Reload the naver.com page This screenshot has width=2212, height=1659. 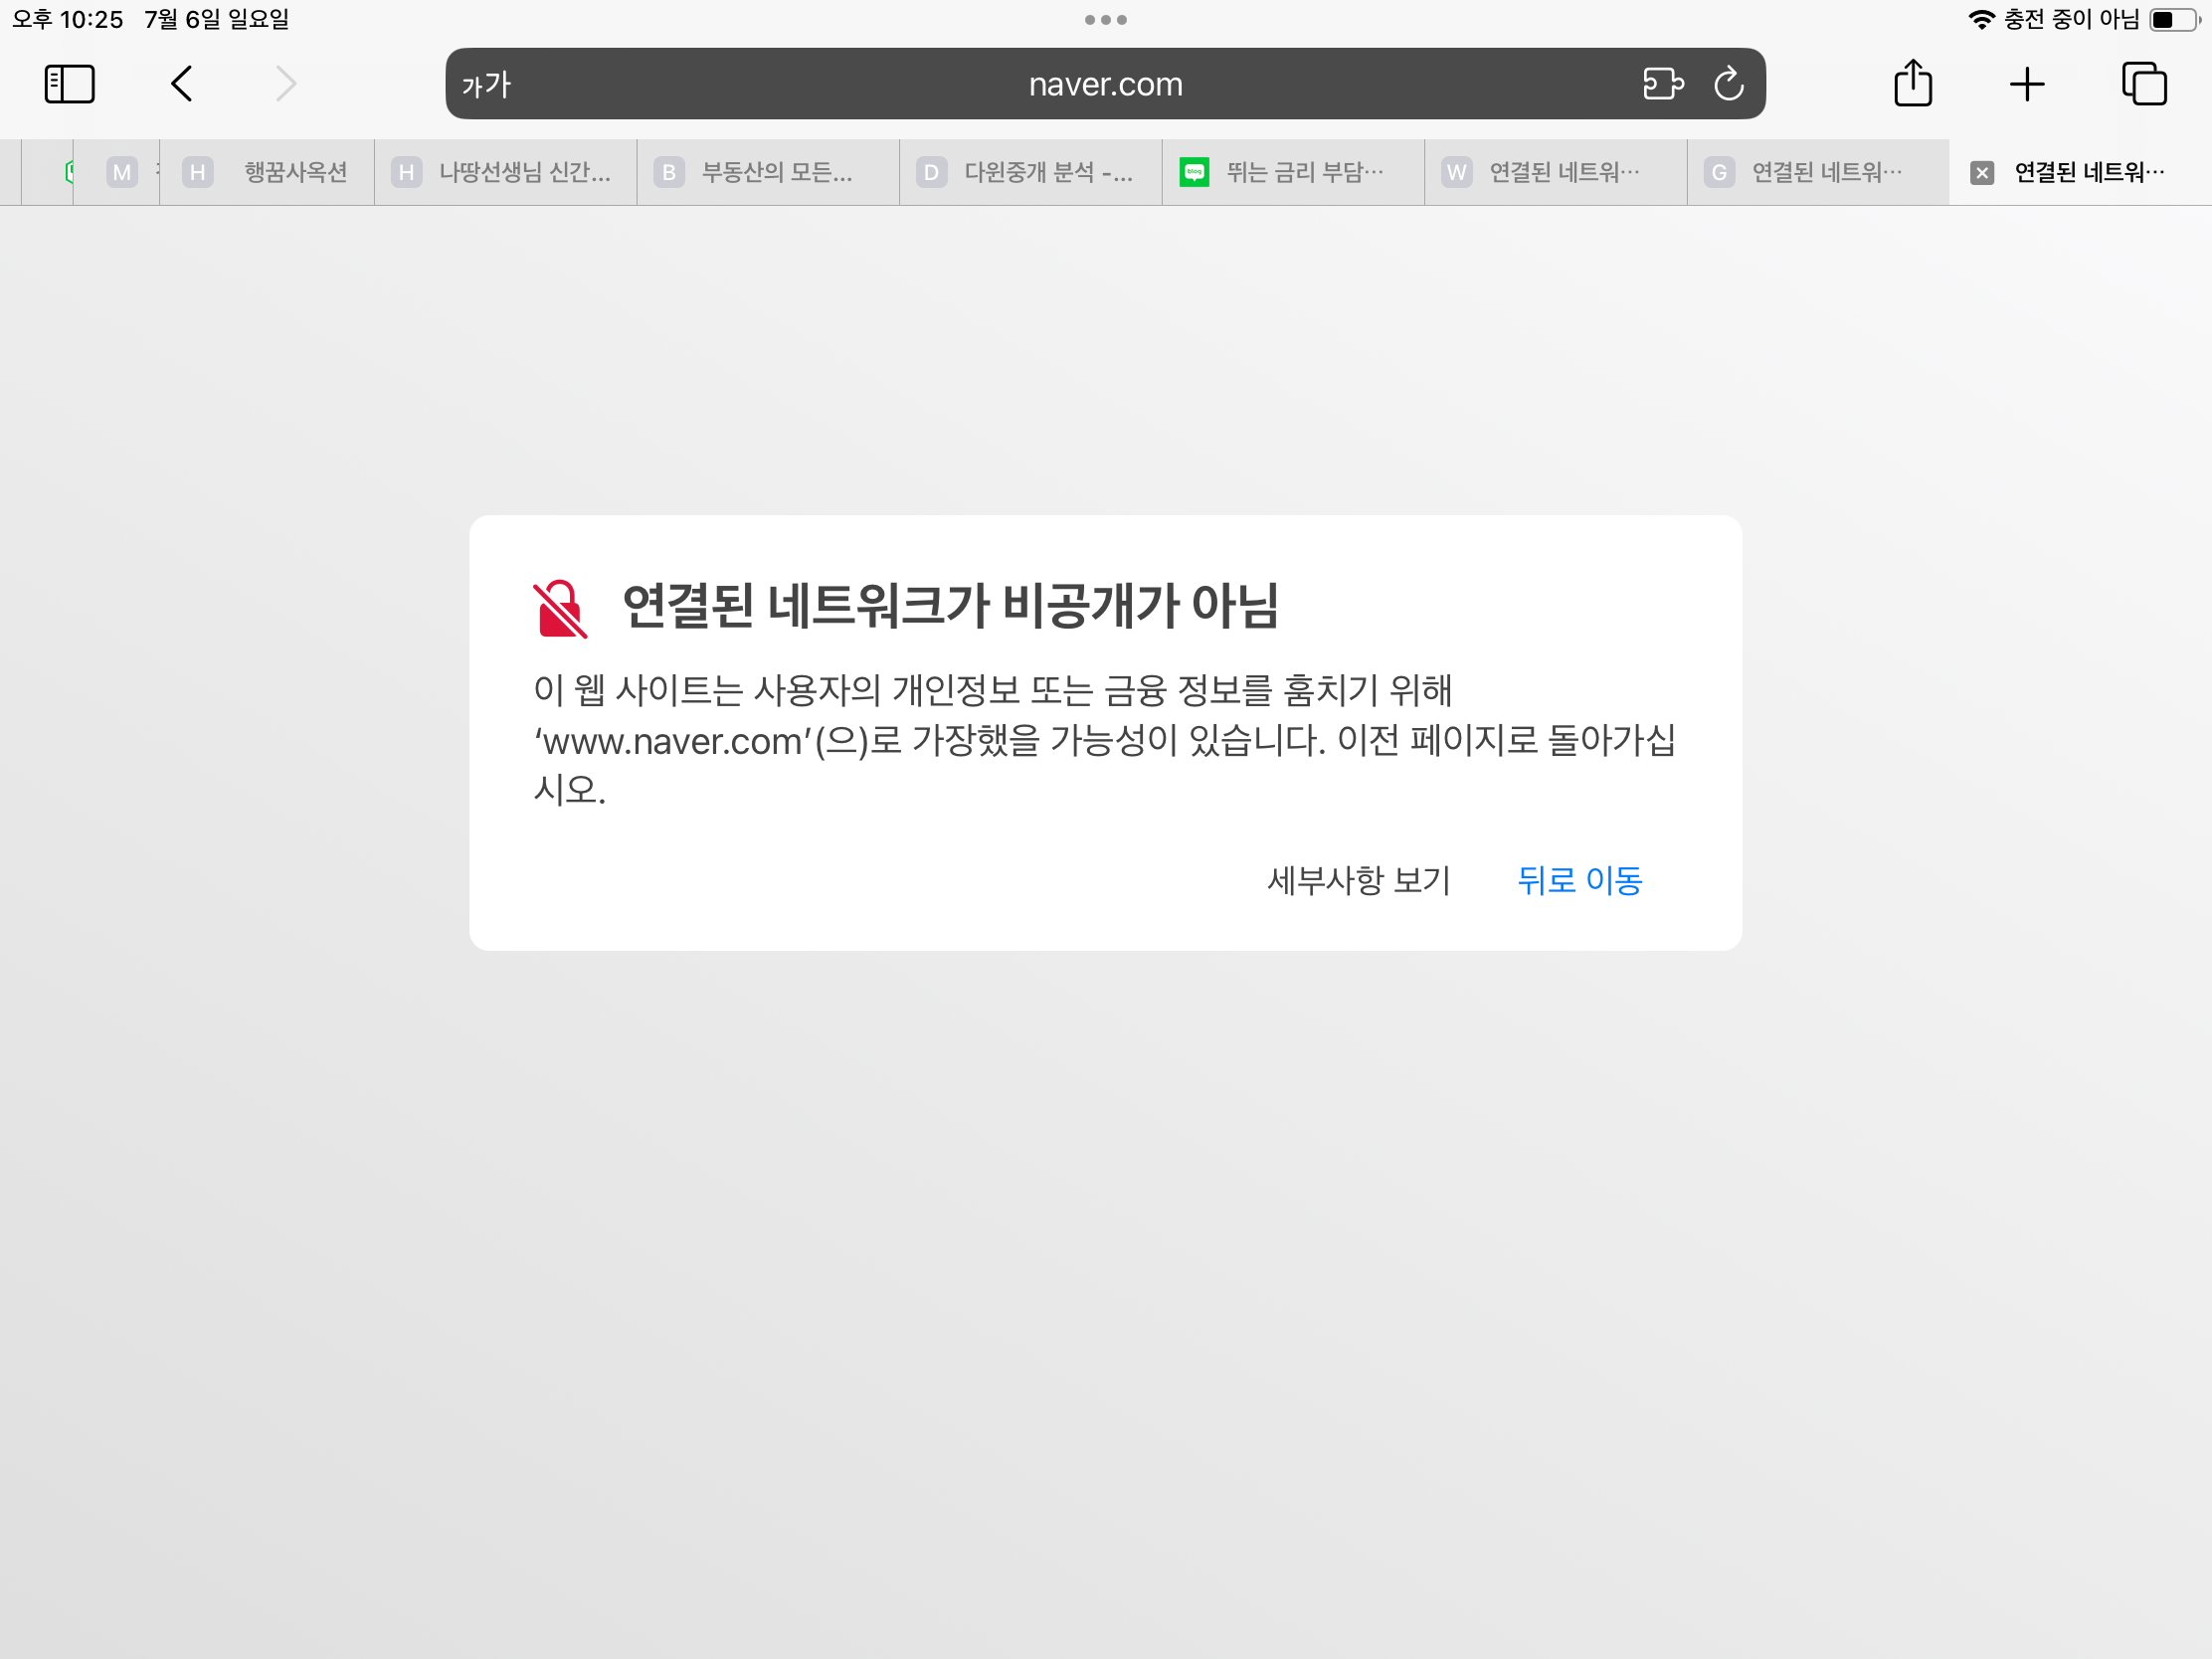coord(1729,84)
